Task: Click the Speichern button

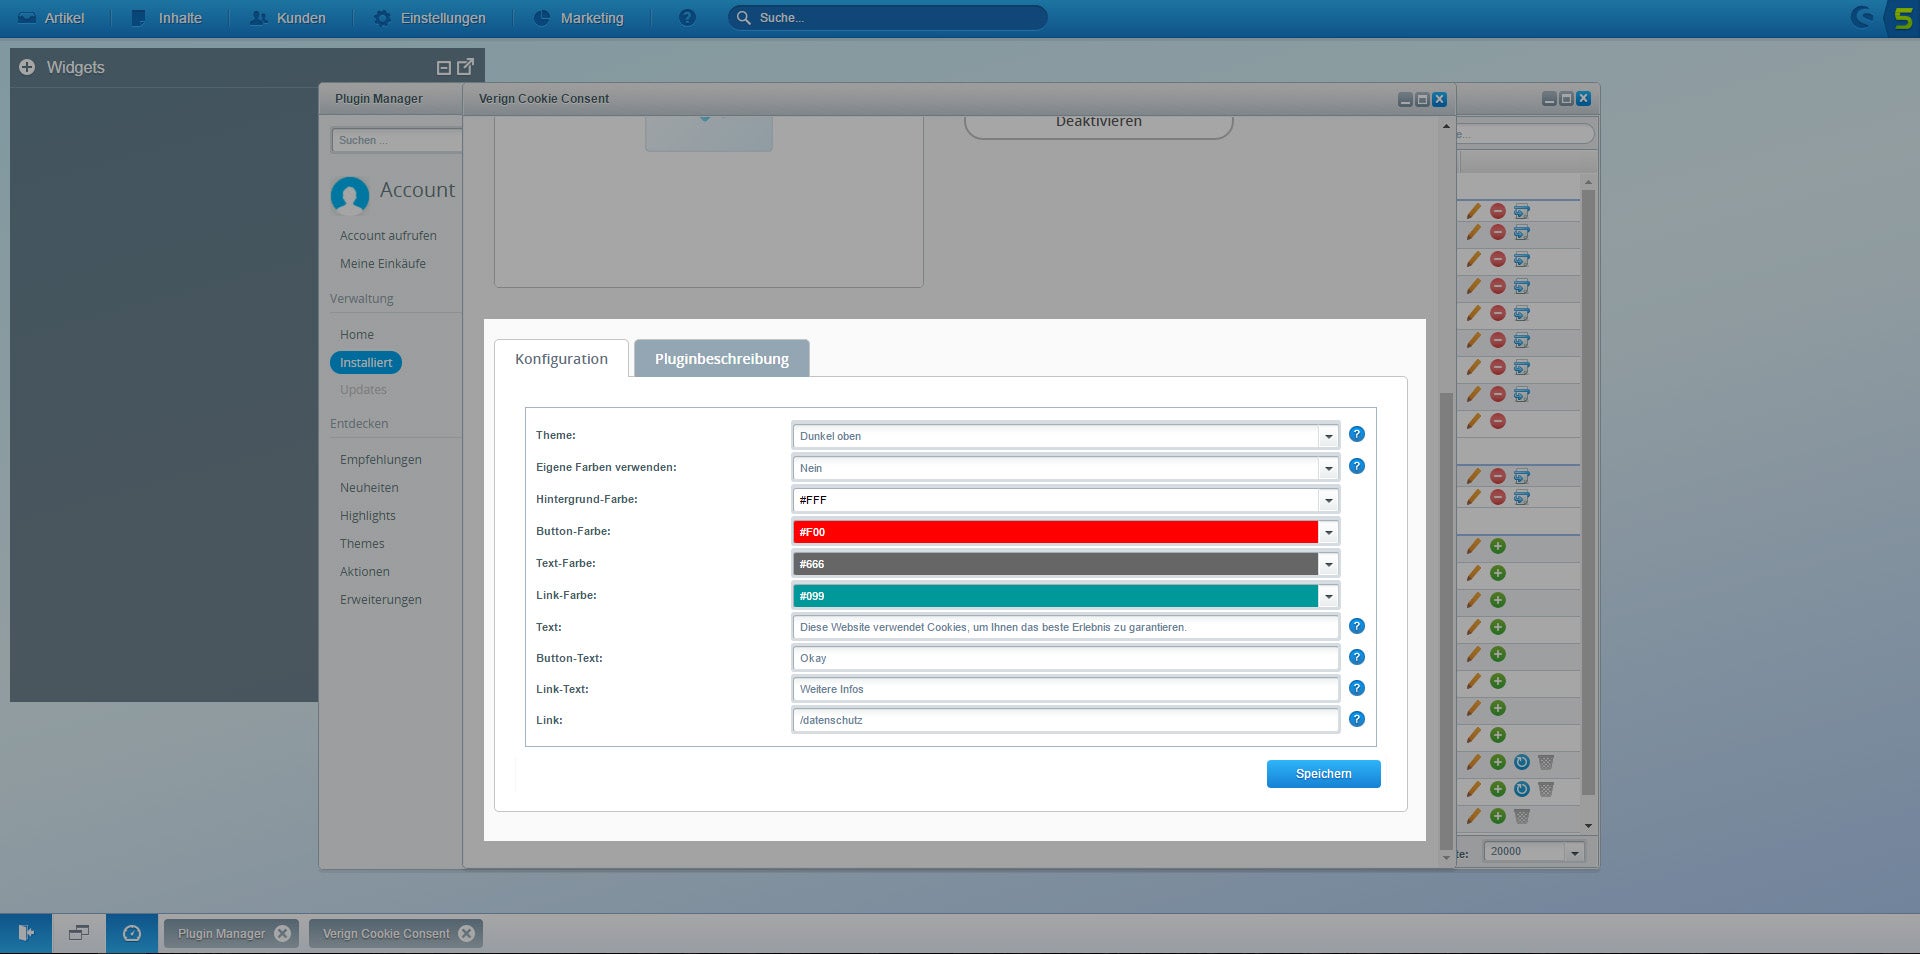Action: 1323,774
